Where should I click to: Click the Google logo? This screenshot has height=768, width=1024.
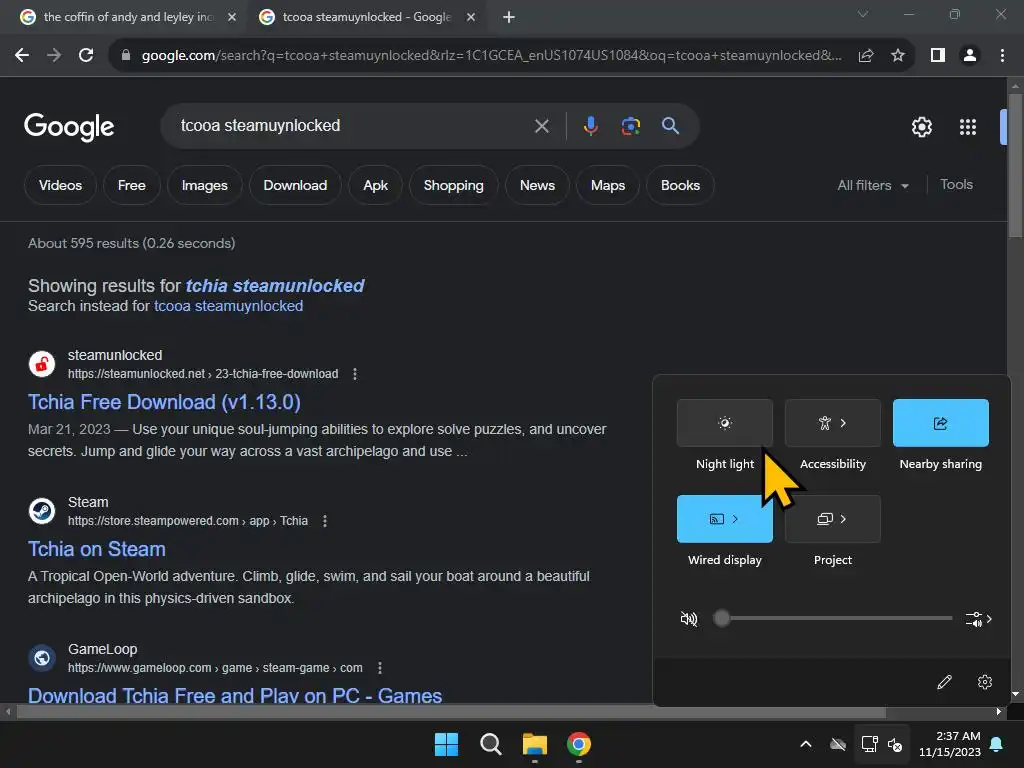pos(69,127)
